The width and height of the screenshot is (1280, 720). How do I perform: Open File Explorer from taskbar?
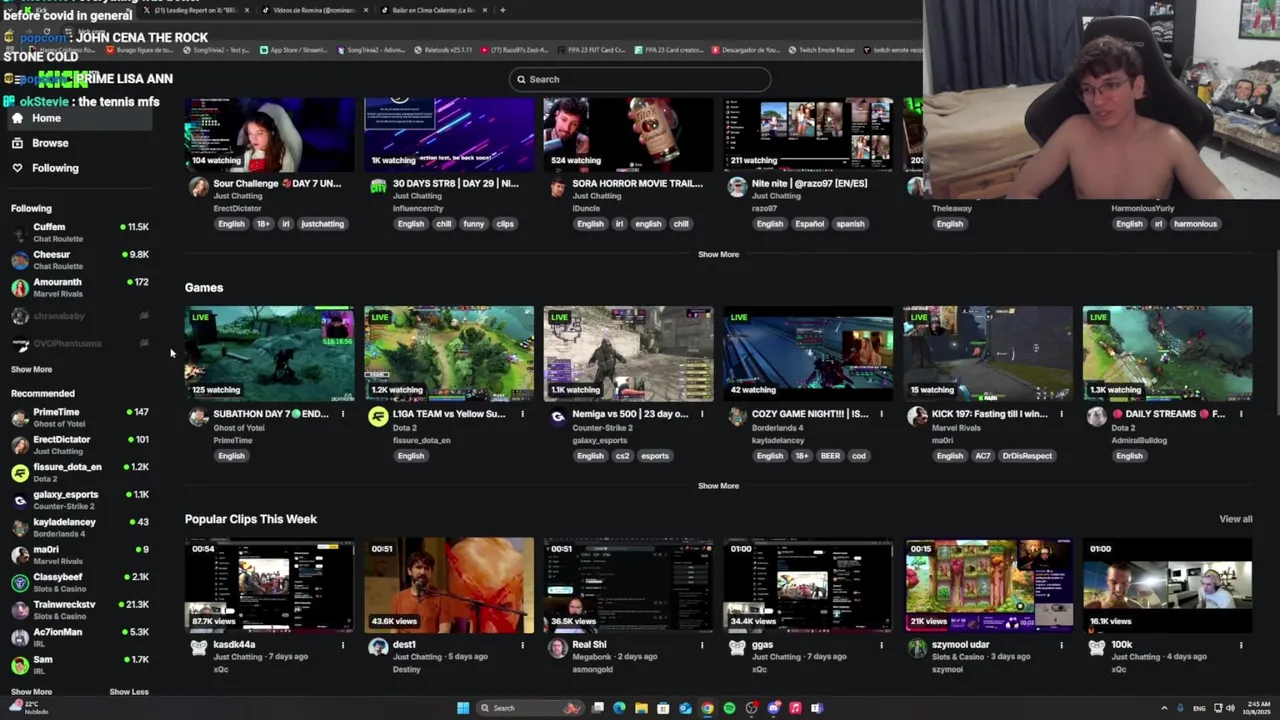pos(641,708)
